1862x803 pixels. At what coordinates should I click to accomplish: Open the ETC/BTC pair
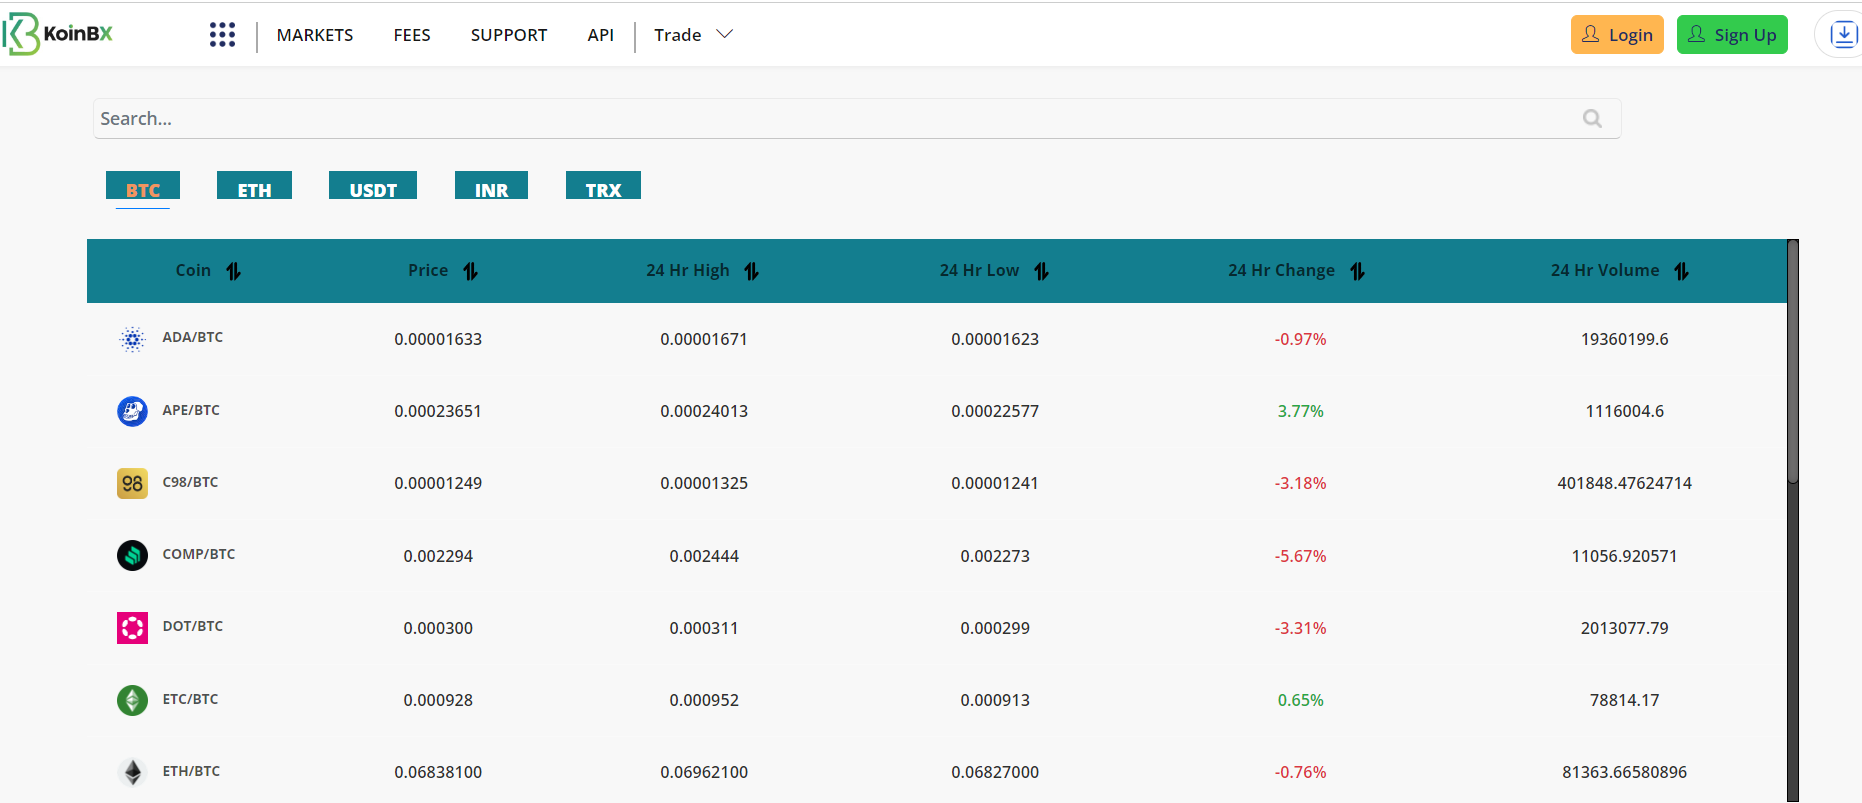[x=190, y=699]
